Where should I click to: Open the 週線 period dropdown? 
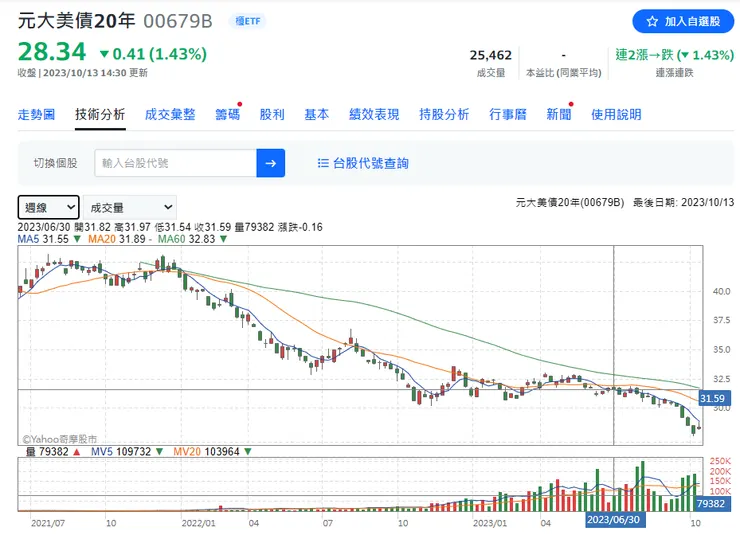point(49,207)
